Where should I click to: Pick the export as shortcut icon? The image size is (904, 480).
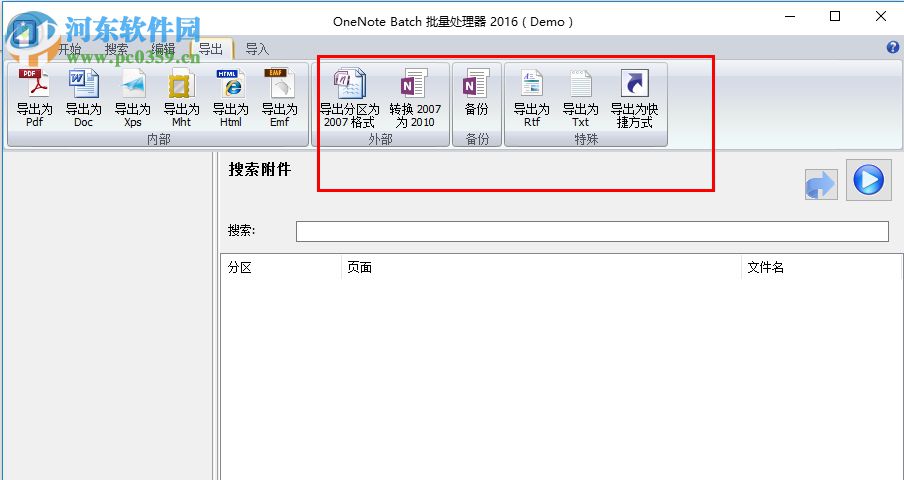click(634, 97)
